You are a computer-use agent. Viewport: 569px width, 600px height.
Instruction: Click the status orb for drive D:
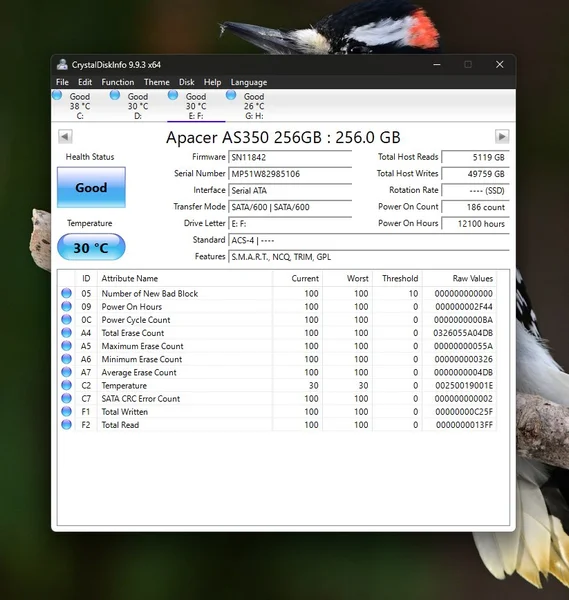tap(115, 95)
